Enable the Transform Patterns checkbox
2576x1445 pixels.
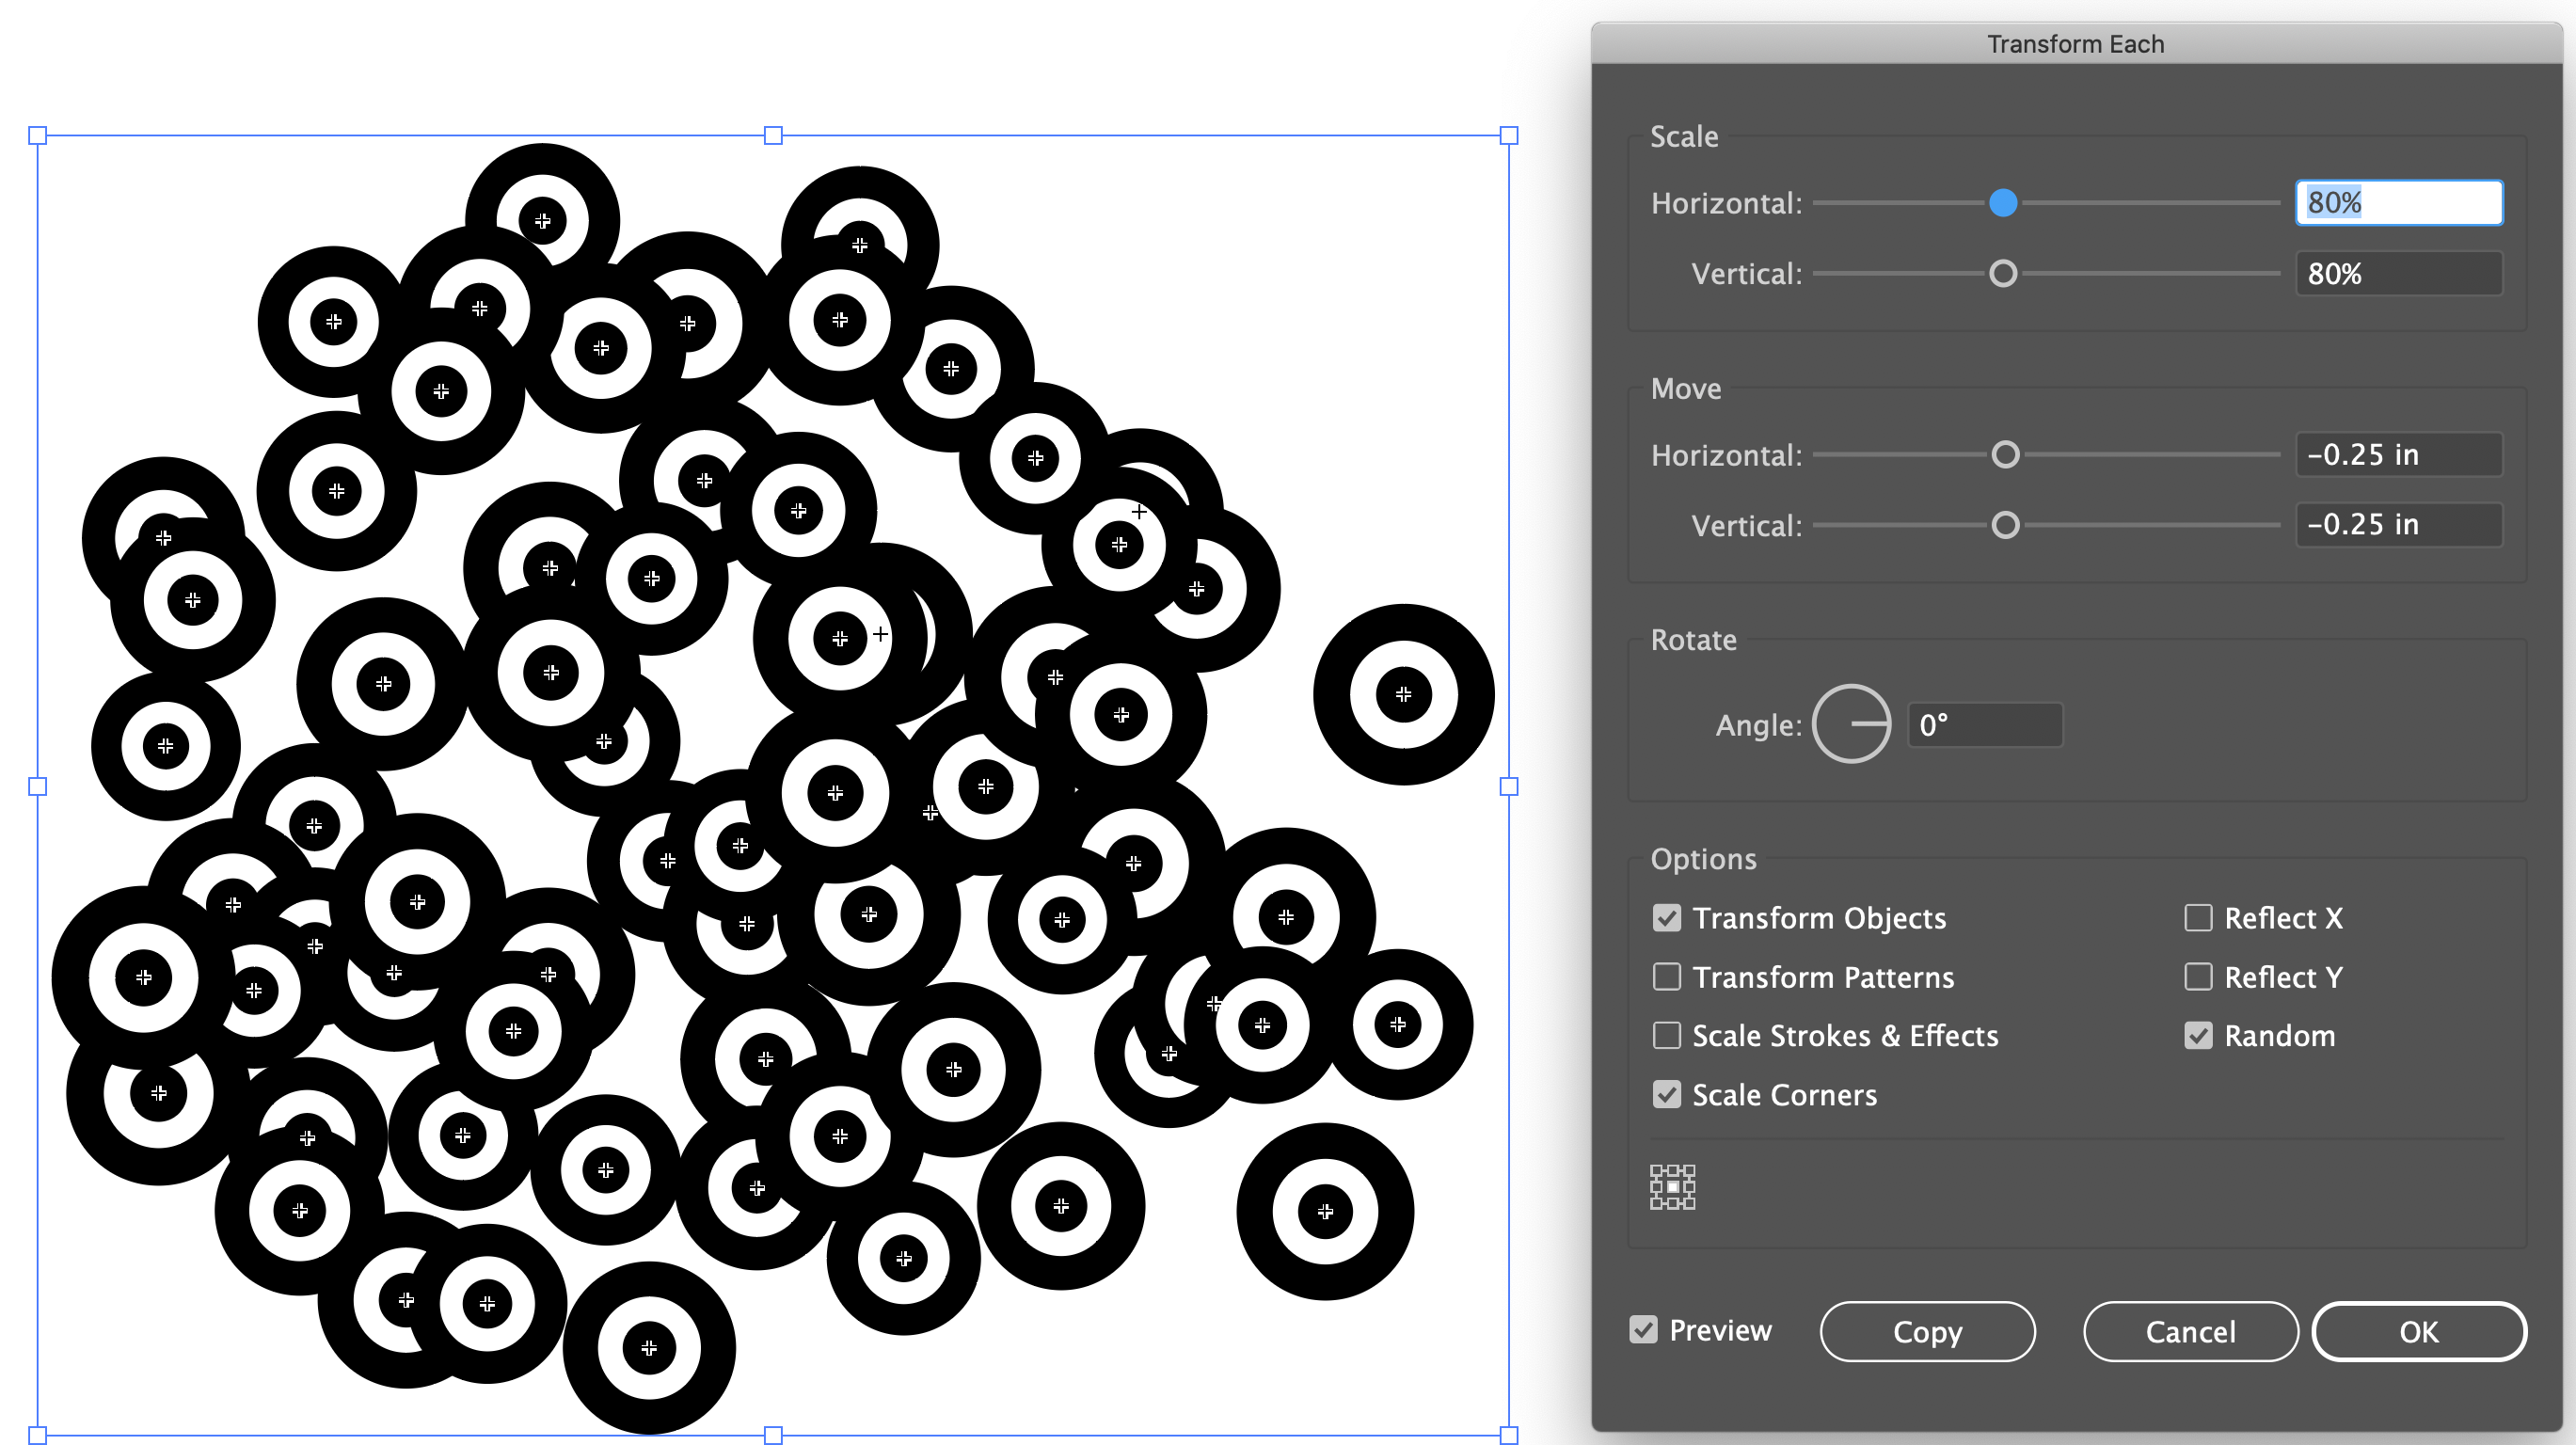coord(1665,977)
